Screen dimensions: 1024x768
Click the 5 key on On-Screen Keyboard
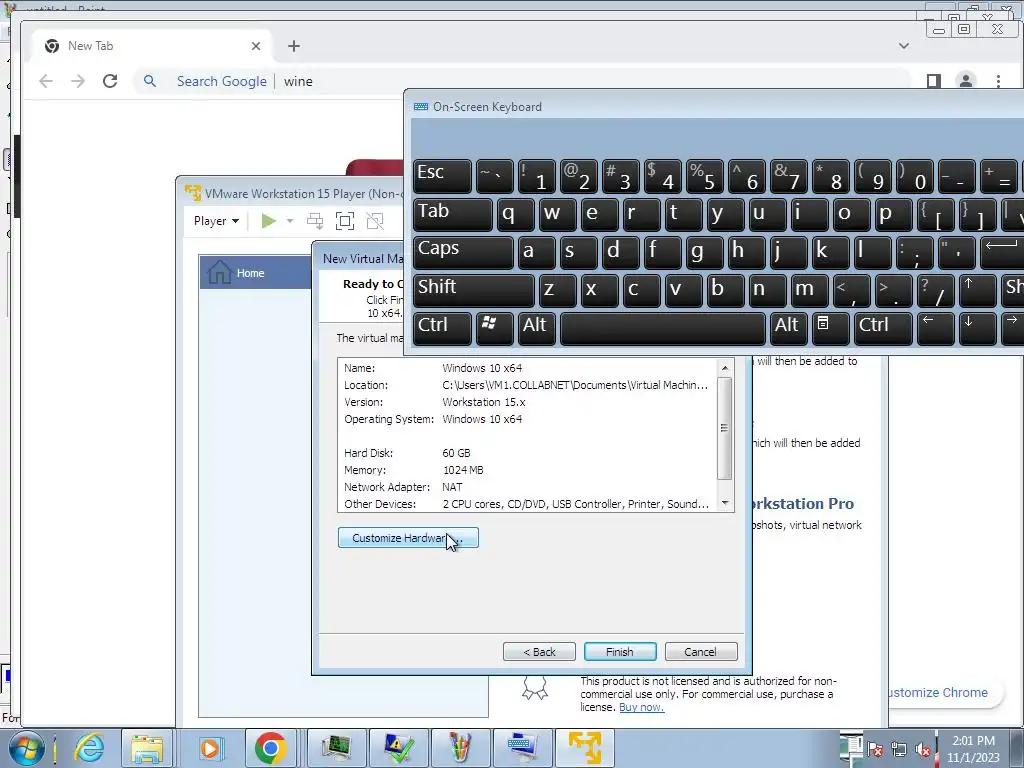705,176
